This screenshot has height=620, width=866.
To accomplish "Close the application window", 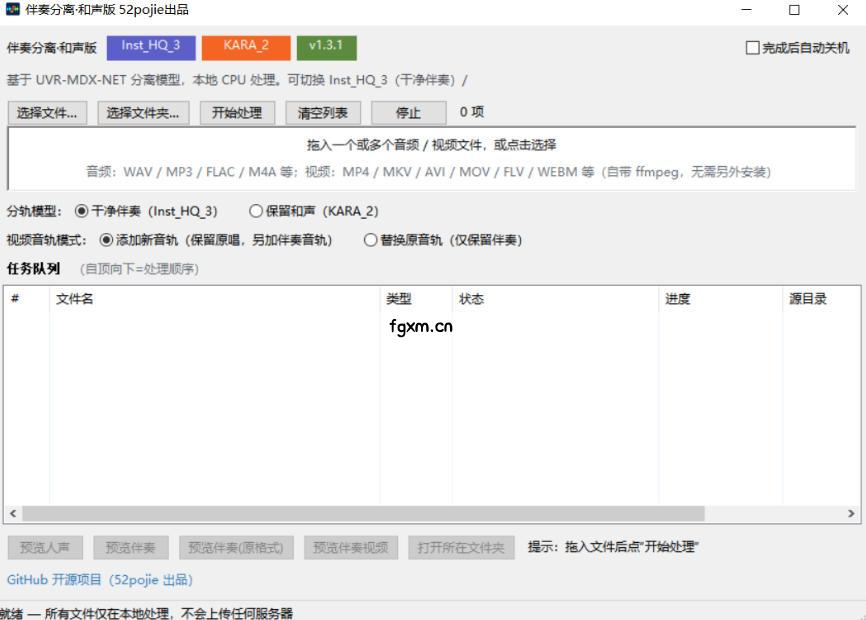I will [x=843, y=10].
